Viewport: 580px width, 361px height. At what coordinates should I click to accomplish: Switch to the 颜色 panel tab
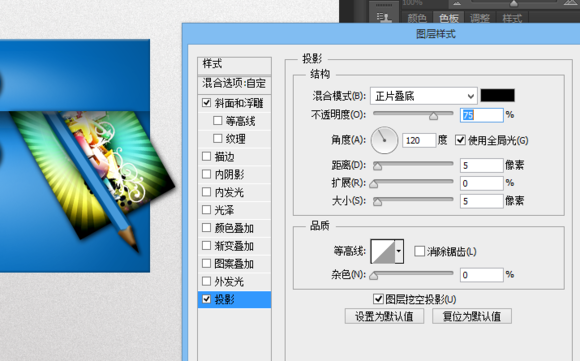coord(417,18)
